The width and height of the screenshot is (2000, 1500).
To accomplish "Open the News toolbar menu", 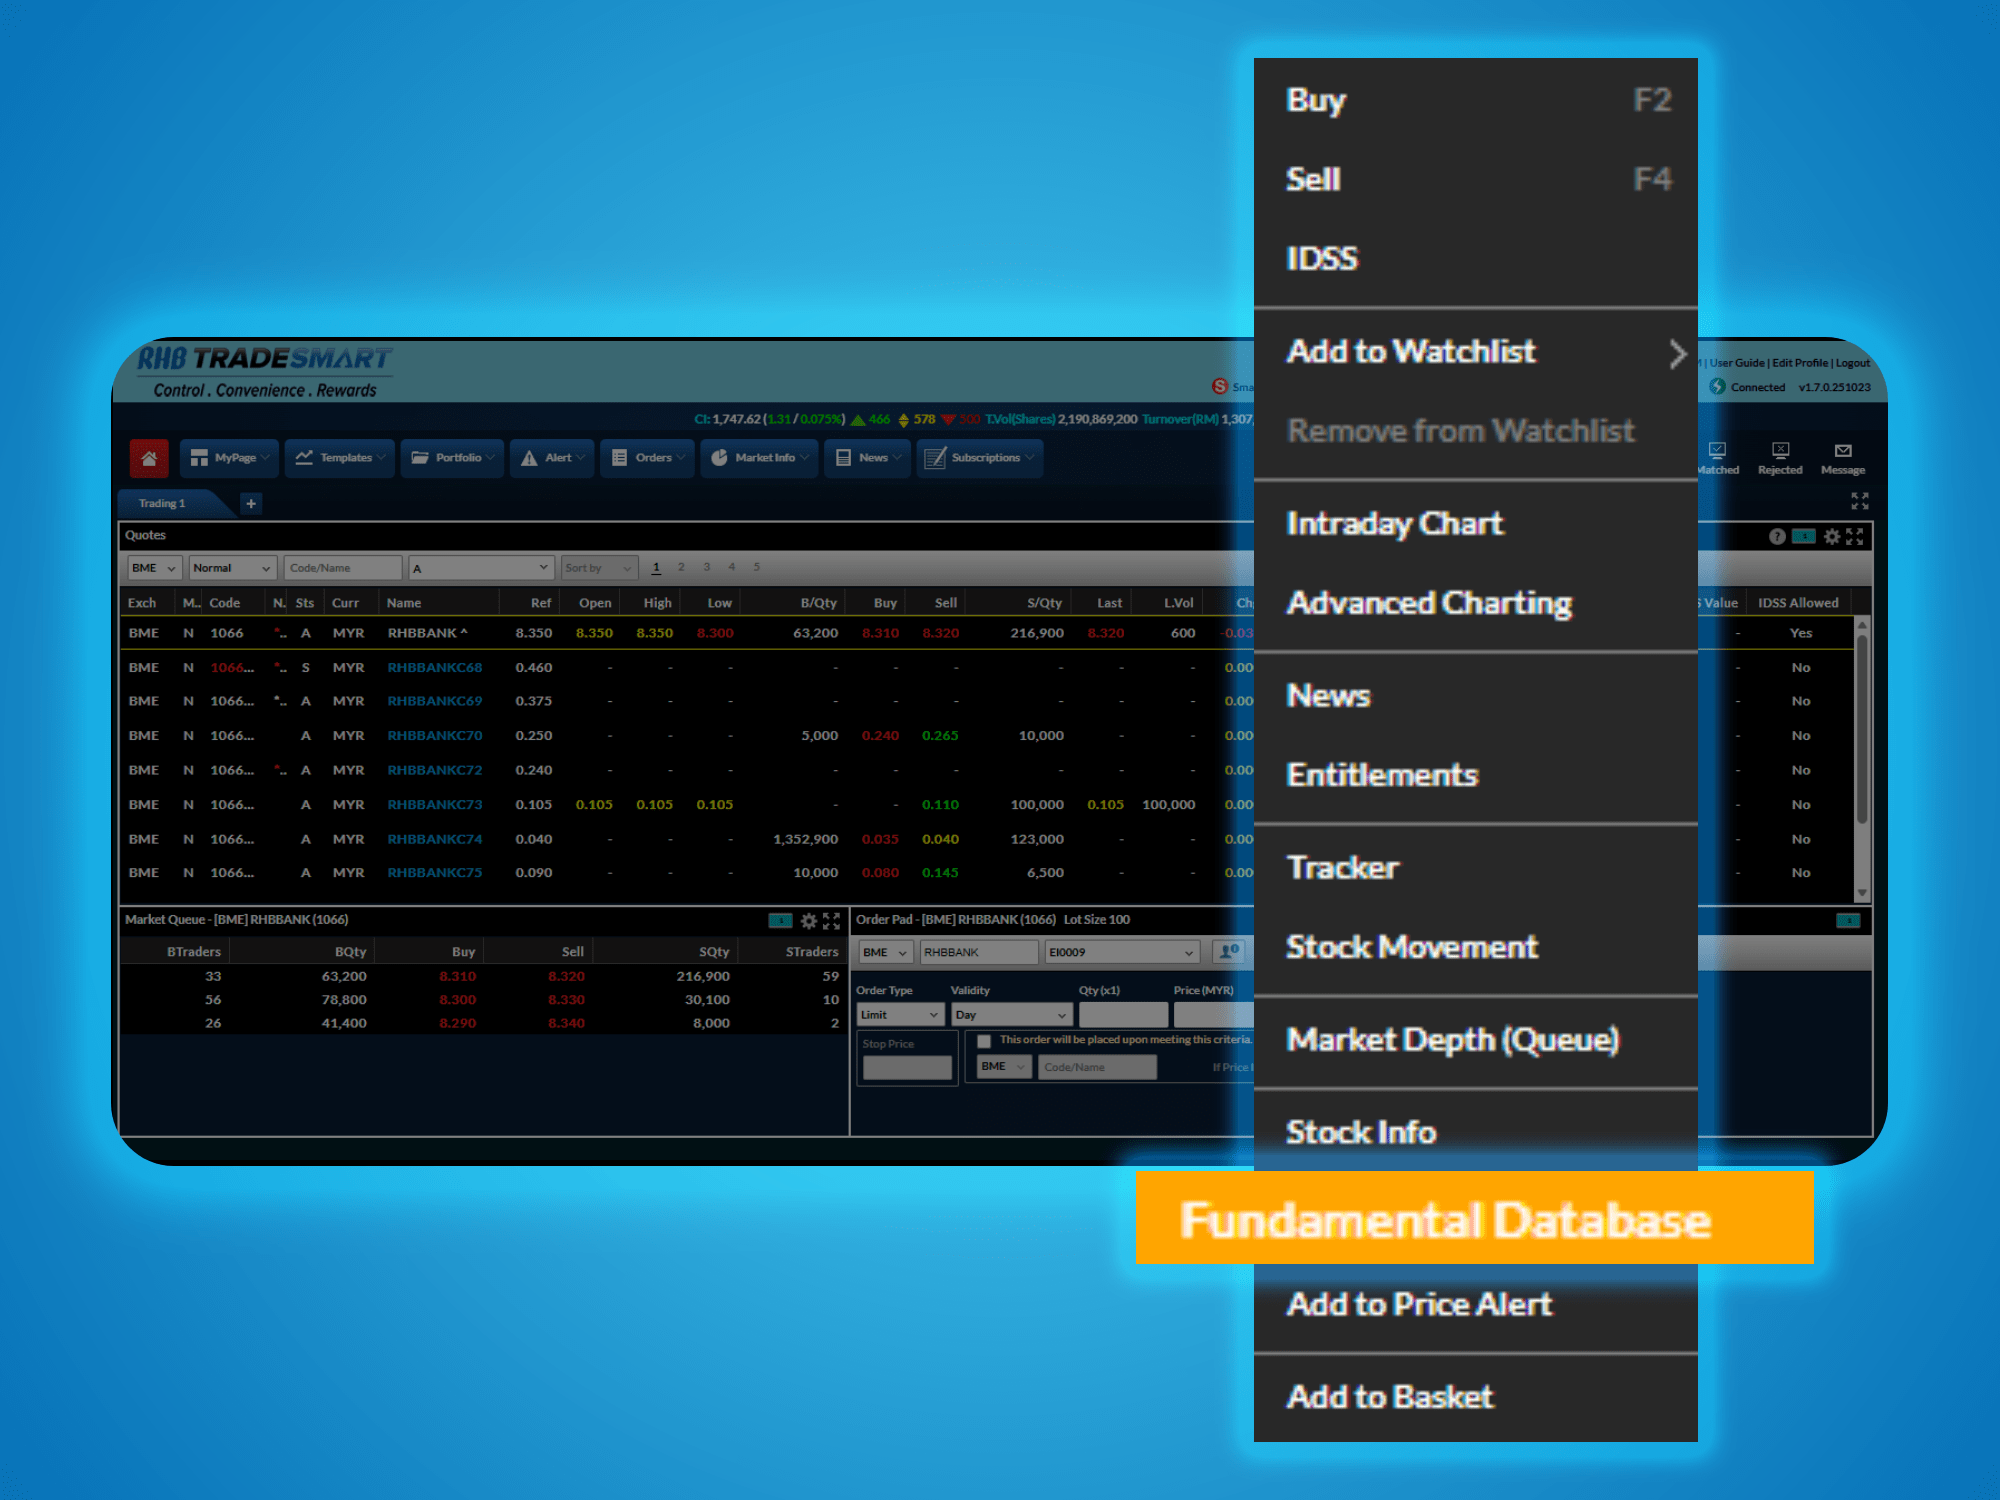I will click(867, 458).
